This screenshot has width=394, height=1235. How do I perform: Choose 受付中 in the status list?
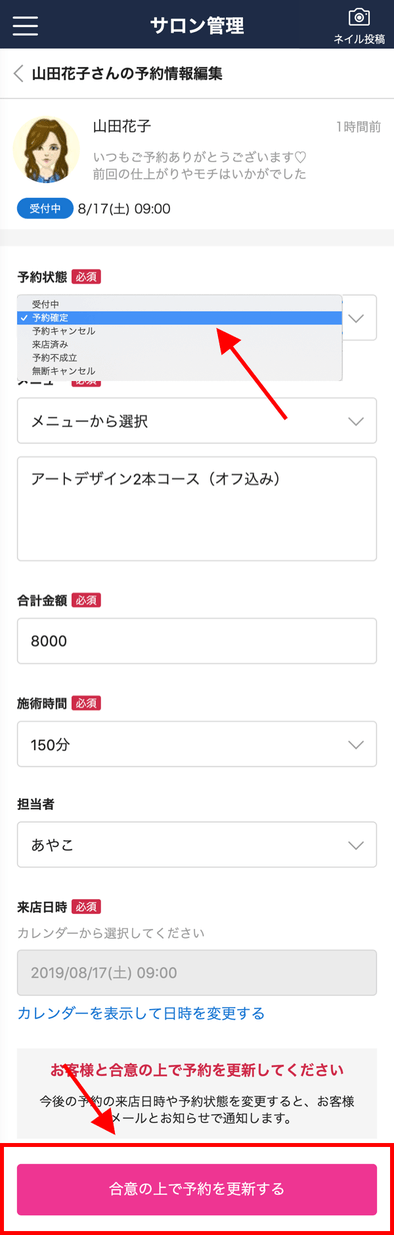[x=180, y=303]
